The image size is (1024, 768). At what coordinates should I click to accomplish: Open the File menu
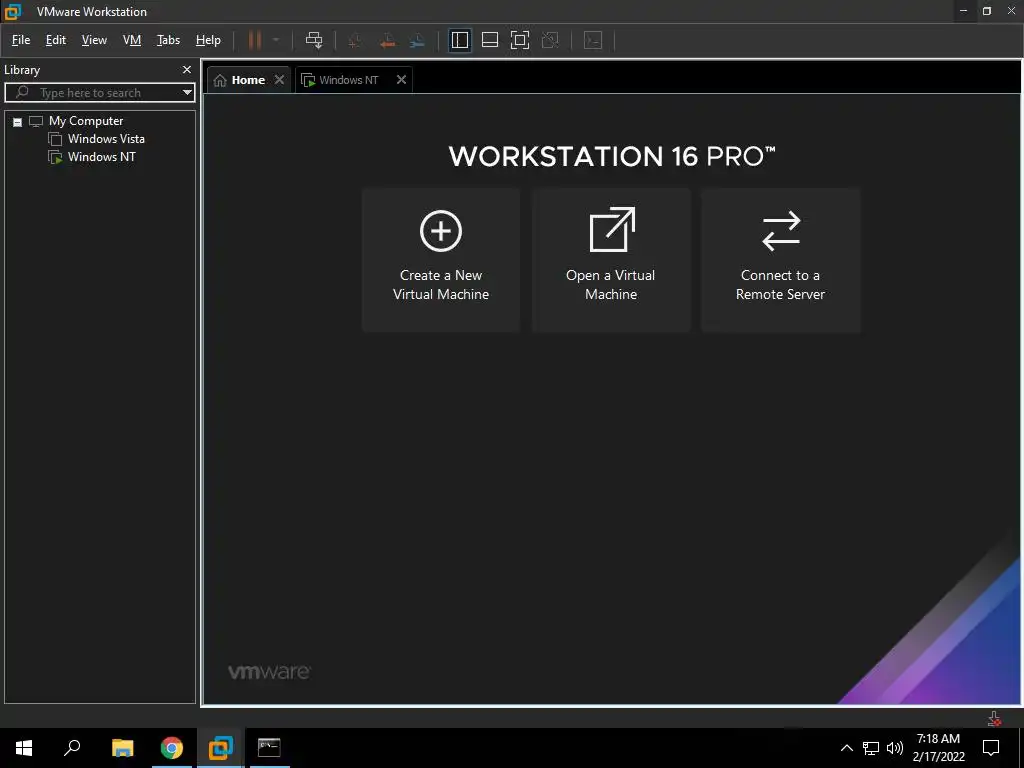click(21, 40)
